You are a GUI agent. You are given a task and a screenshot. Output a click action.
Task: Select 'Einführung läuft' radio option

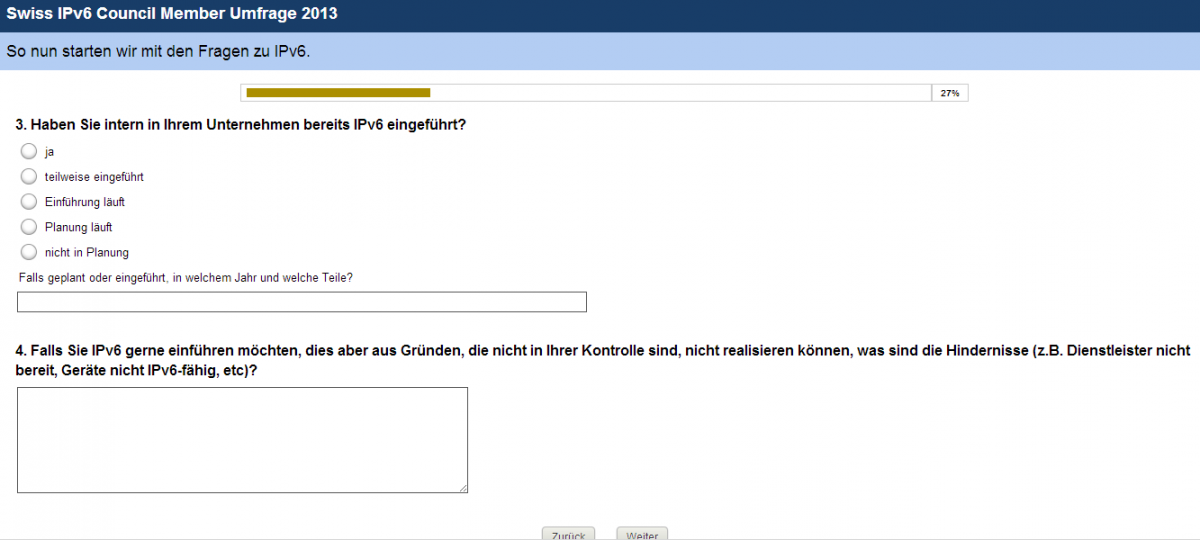point(28,202)
